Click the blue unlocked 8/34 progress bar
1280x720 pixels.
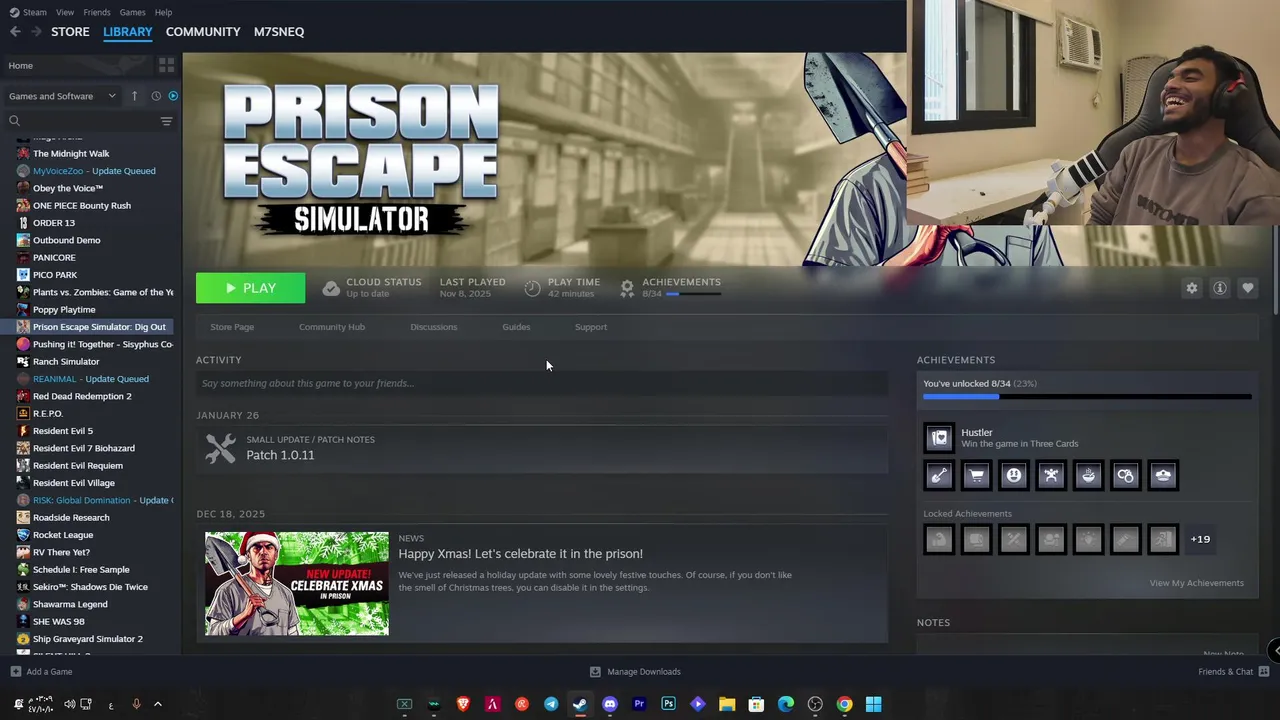(x=1087, y=397)
